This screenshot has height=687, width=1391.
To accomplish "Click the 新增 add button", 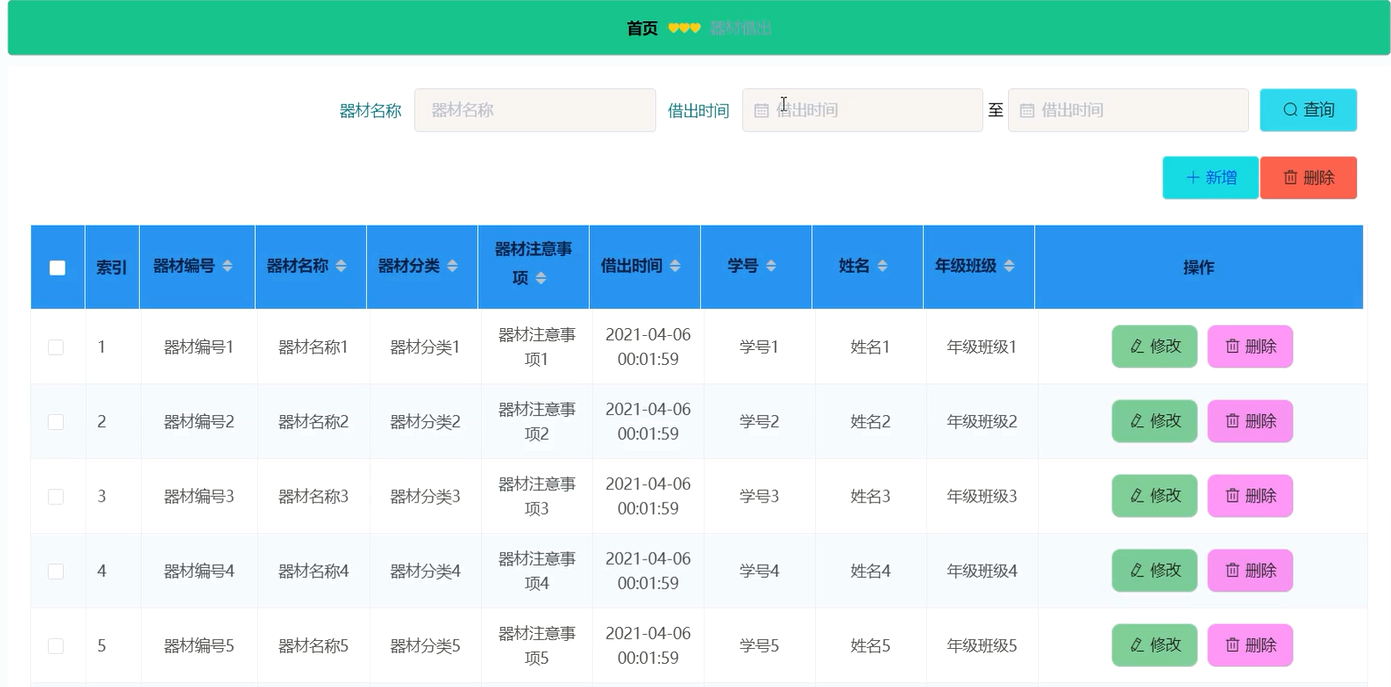I will click(x=1210, y=178).
